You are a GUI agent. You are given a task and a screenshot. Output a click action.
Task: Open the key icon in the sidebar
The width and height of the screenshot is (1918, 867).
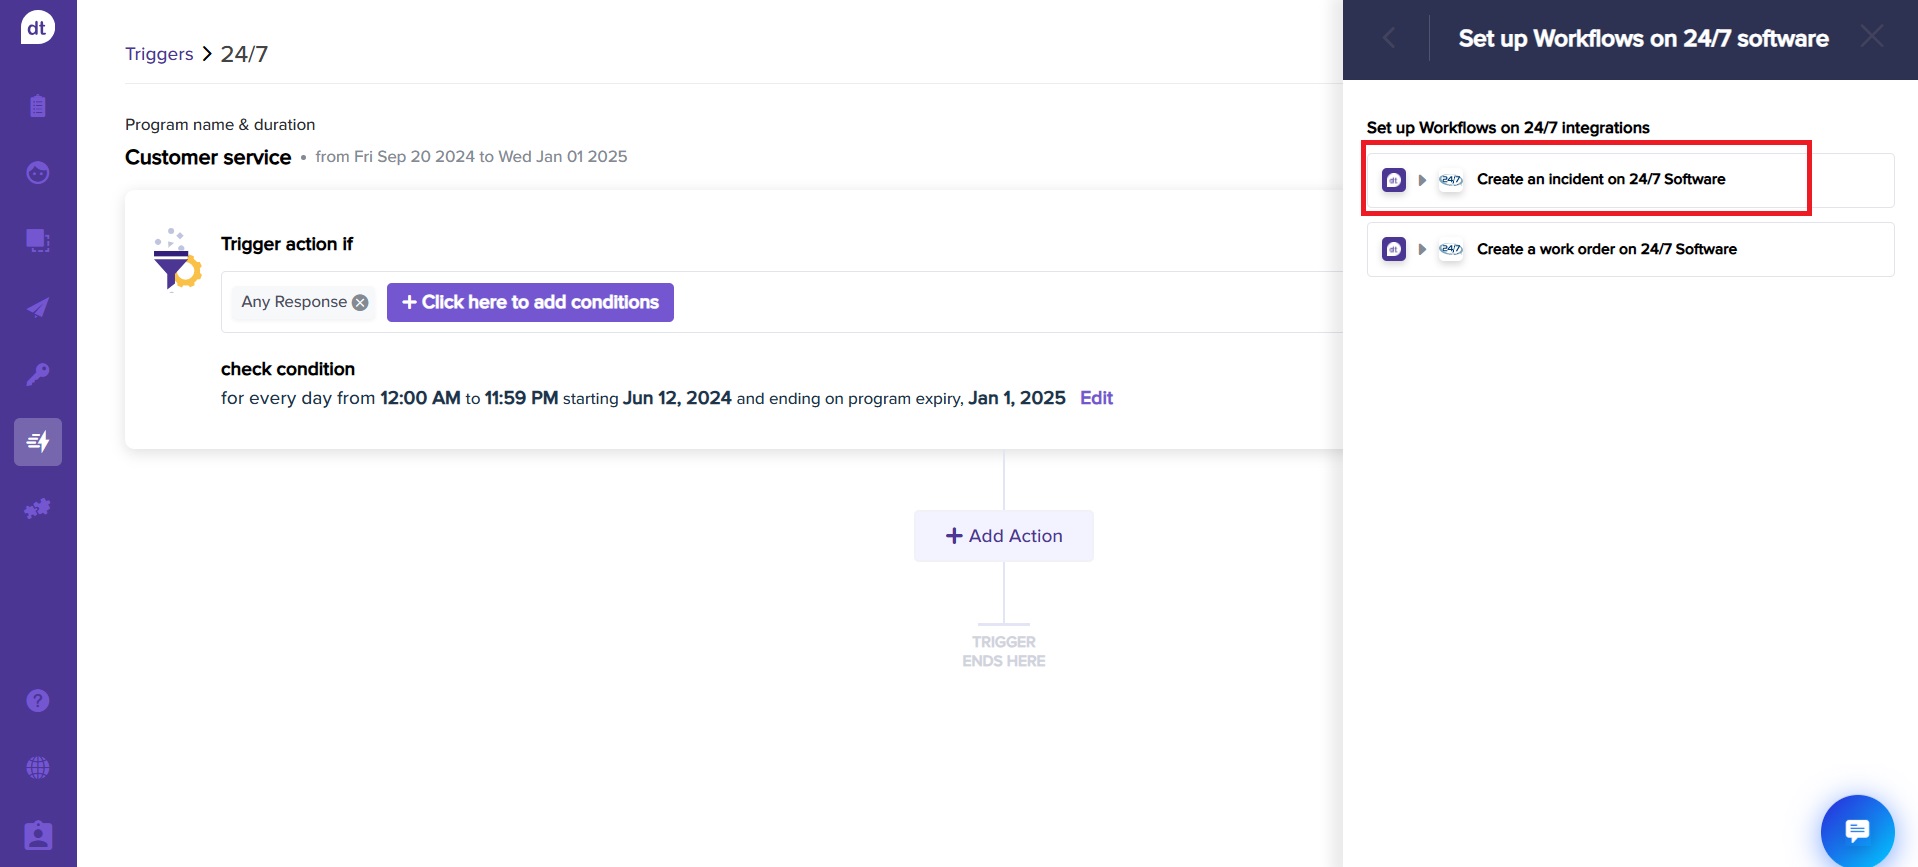38,374
